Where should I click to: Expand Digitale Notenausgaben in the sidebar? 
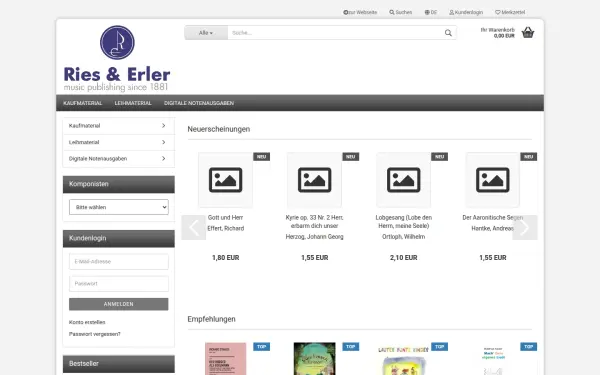tap(119, 159)
